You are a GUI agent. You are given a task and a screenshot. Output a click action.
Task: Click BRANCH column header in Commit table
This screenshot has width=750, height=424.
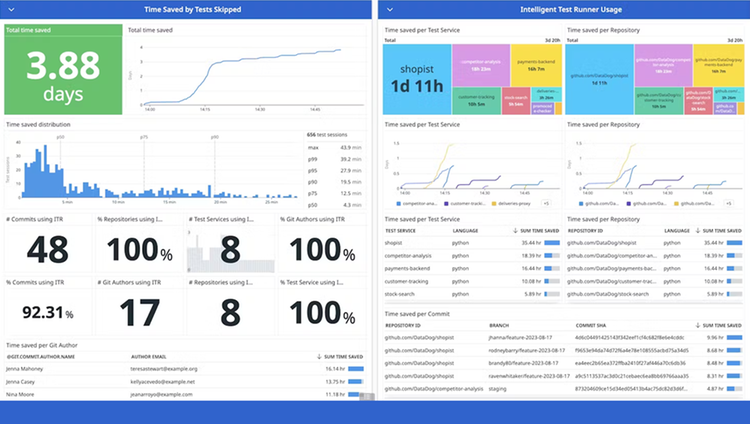(x=499, y=325)
